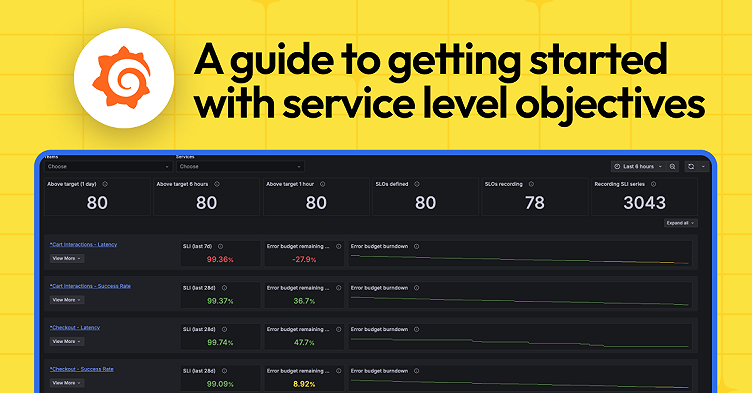
Task: Click the 8.92% error budget value
Action: click(x=304, y=384)
